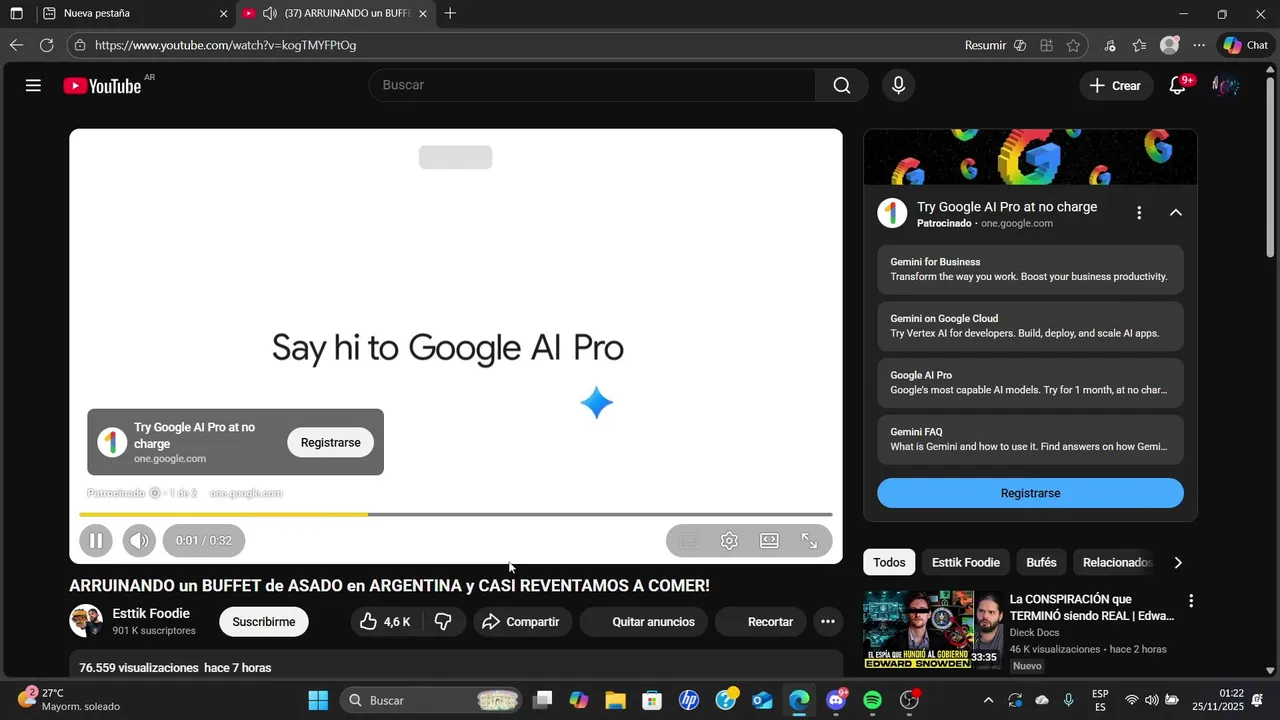
Task: Click the player subtitles icon
Action: (688, 541)
